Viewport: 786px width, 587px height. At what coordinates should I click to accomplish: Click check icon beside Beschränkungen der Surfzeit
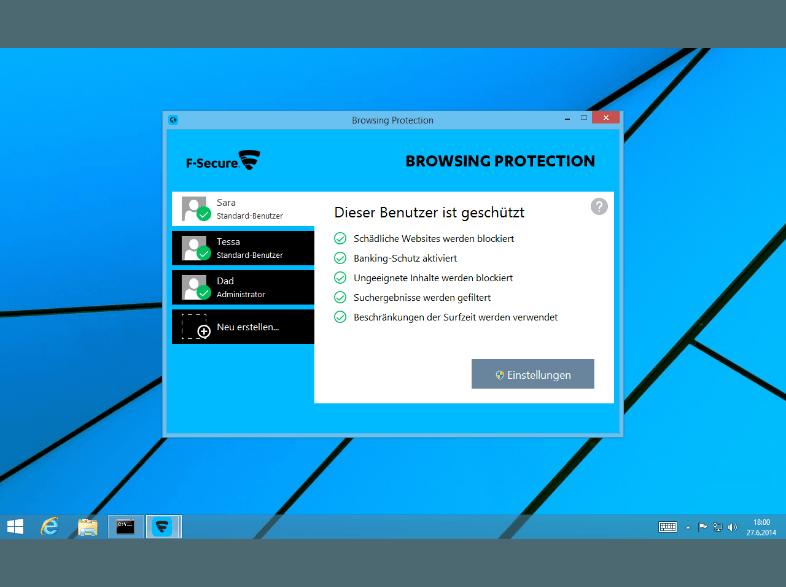(340, 317)
